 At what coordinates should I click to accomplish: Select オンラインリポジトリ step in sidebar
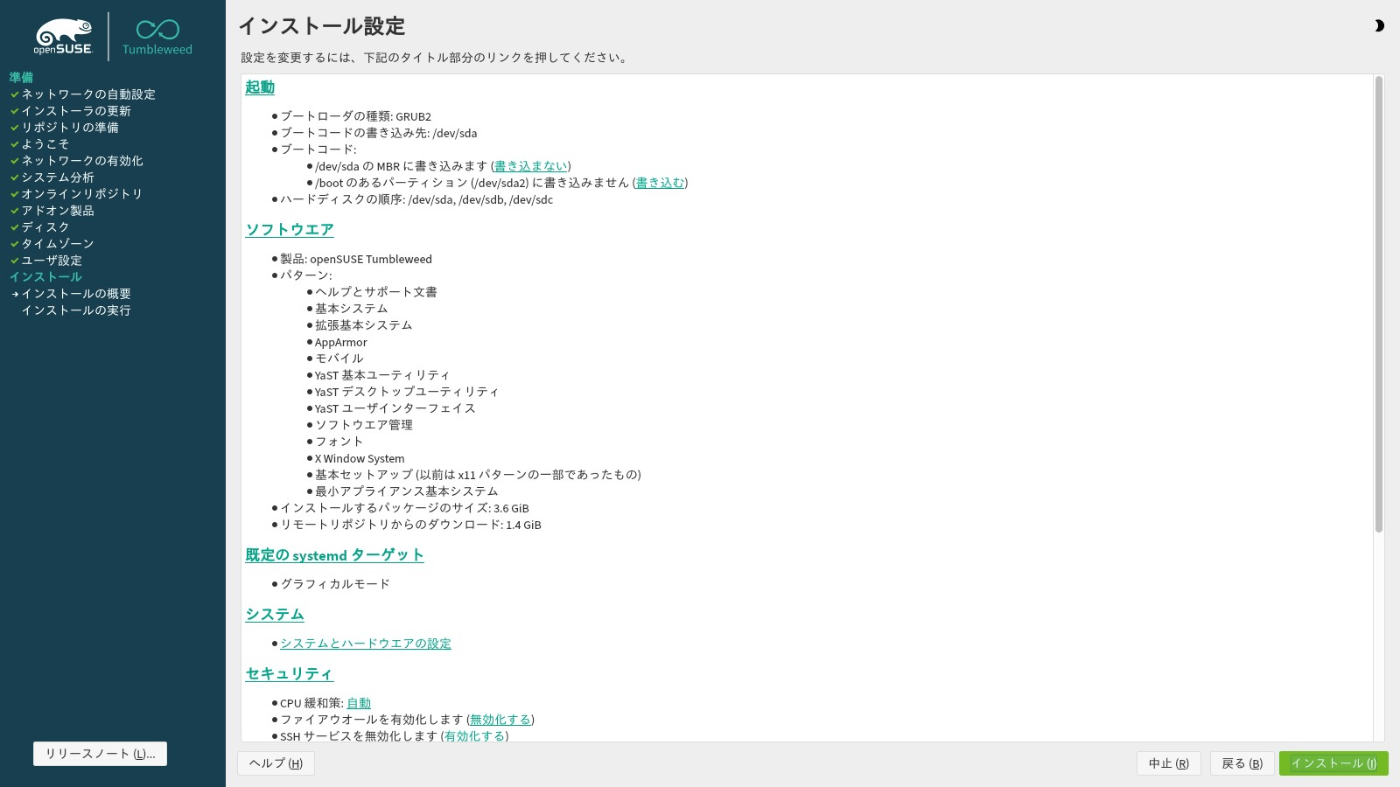point(82,194)
